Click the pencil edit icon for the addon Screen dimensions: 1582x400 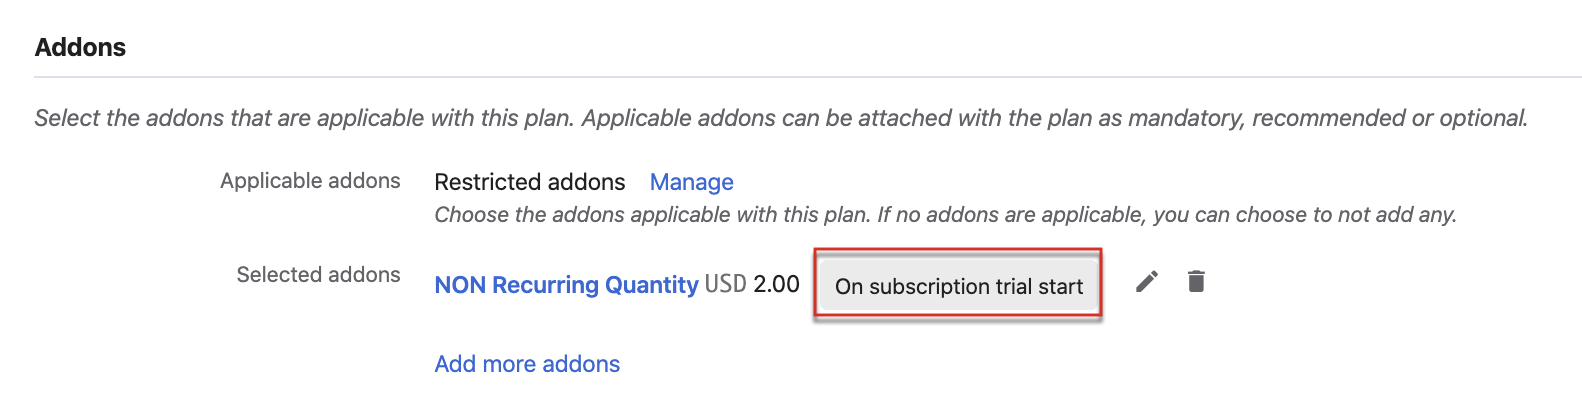[1147, 282]
